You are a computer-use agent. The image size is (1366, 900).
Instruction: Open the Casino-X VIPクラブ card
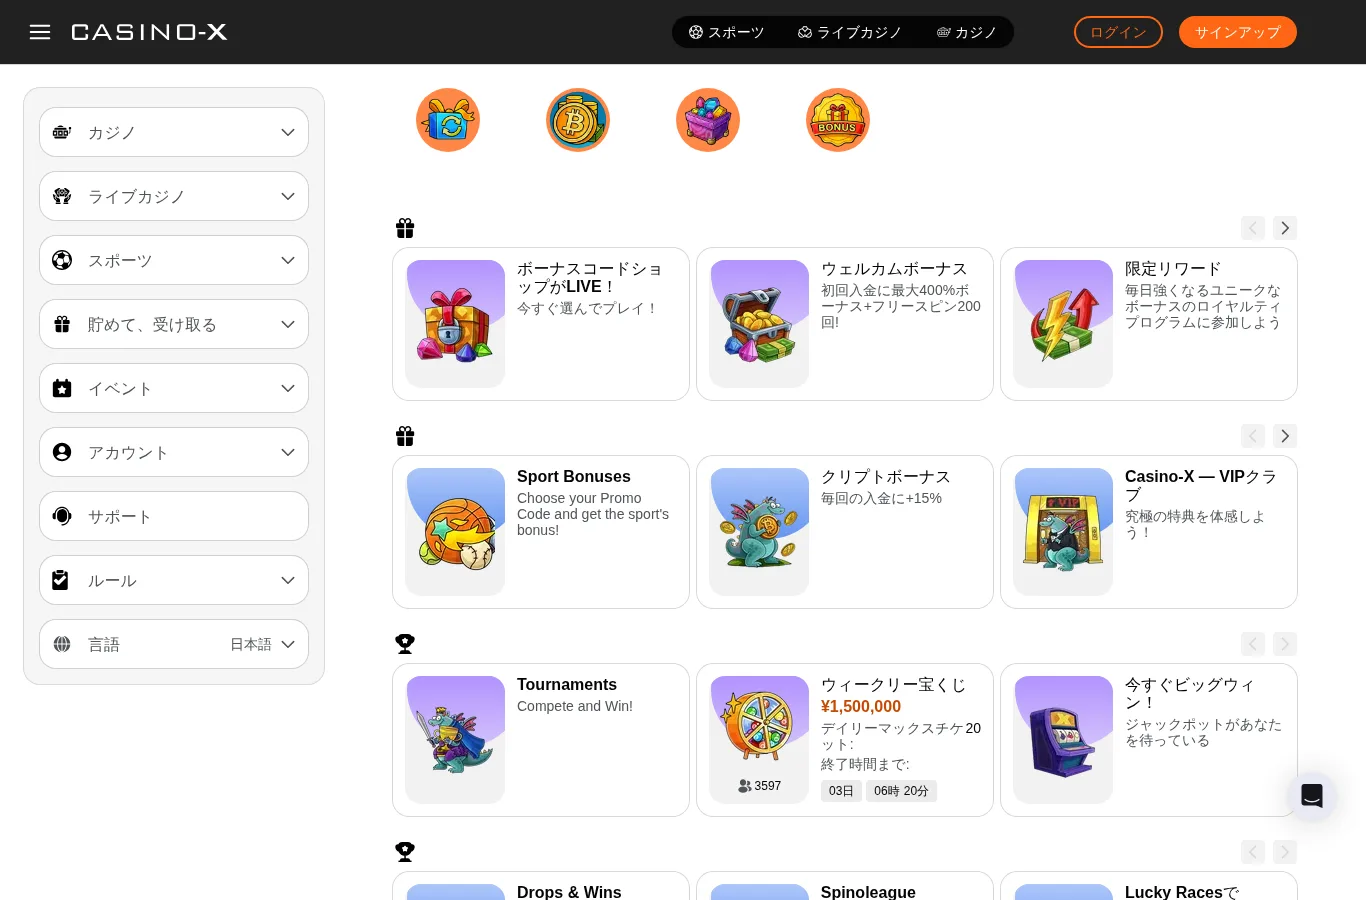[x=1149, y=532]
